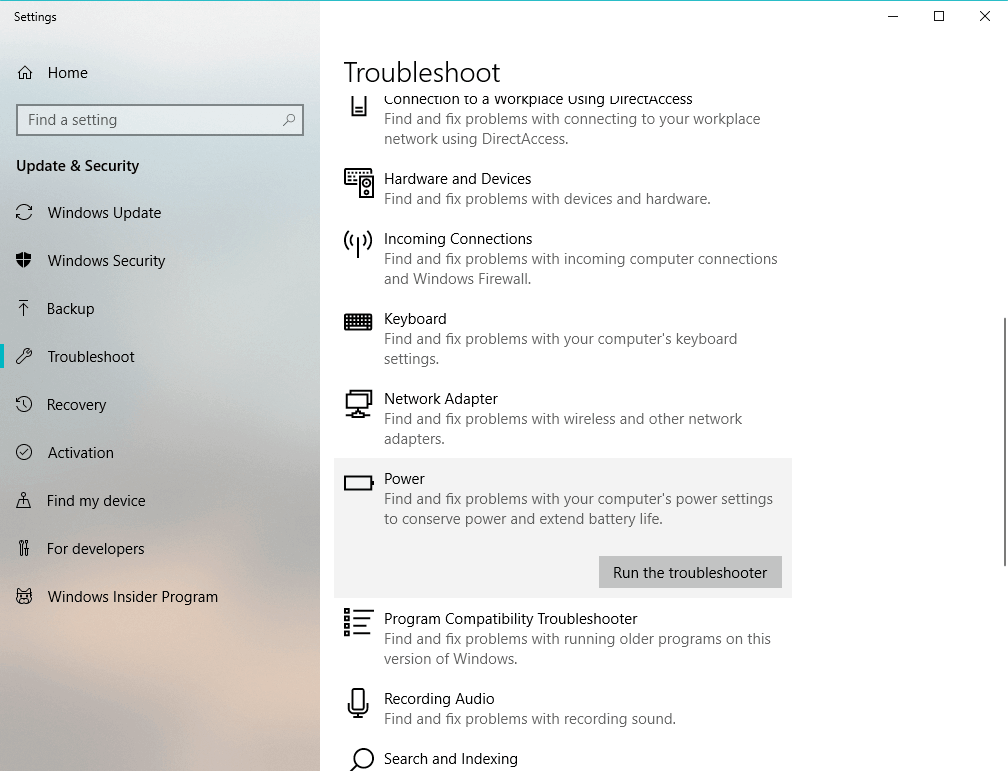Click the Find my device person icon

pos(23,500)
